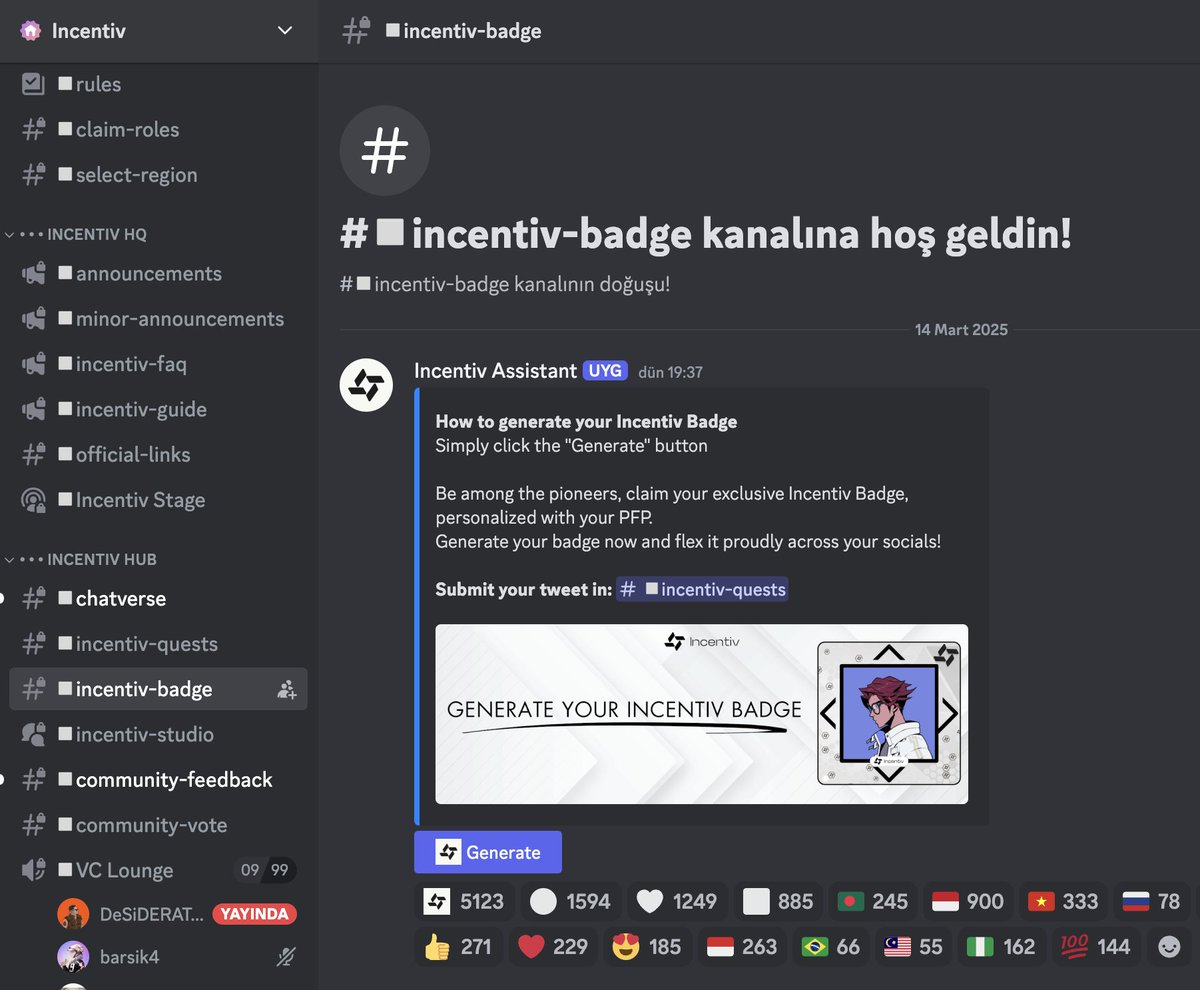The width and height of the screenshot is (1200, 990).
Task: Toggle the 100 emoji reaction with 144
Action: pyautogui.click(x=1095, y=946)
